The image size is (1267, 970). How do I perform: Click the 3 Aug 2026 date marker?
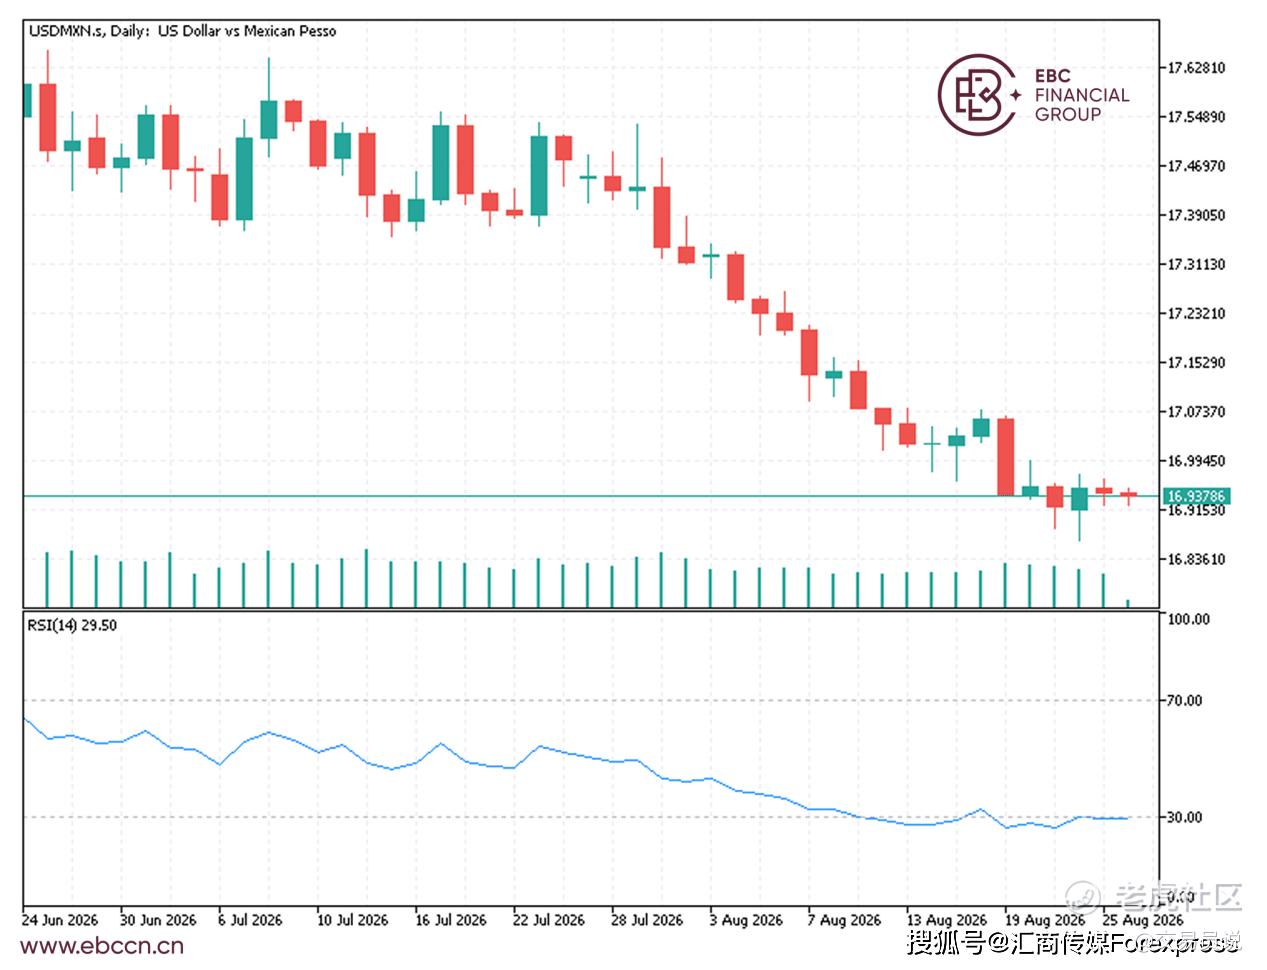tap(746, 919)
